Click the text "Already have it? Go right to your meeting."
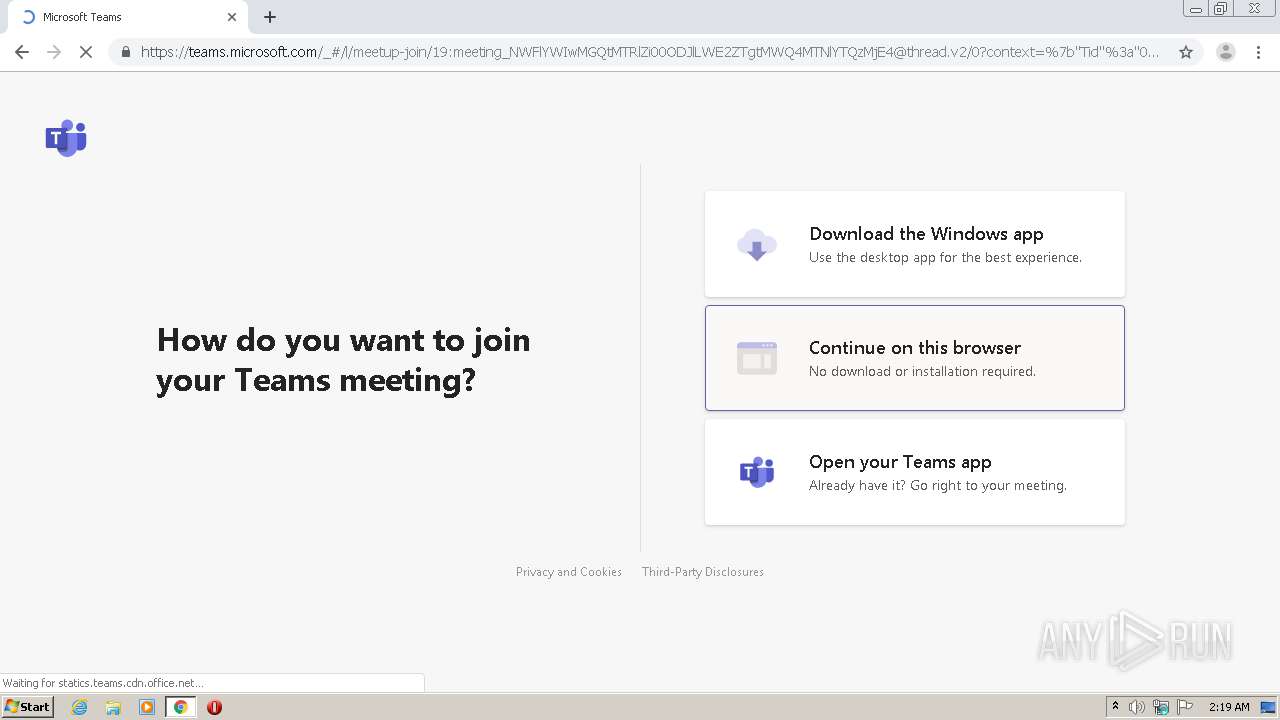 [x=938, y=485]
